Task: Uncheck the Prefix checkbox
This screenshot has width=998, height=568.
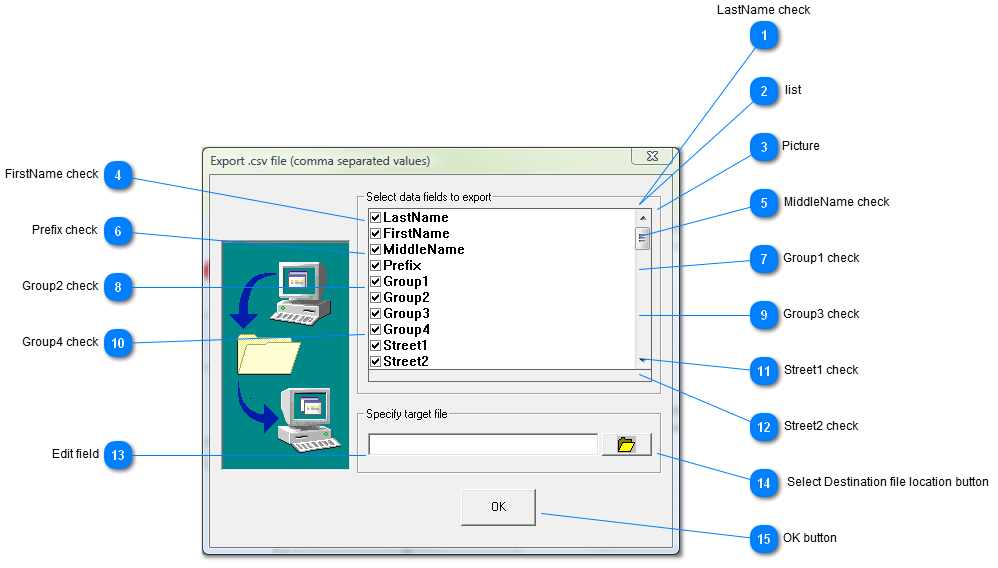Action: pyautogui.click(x=376, y=266)
